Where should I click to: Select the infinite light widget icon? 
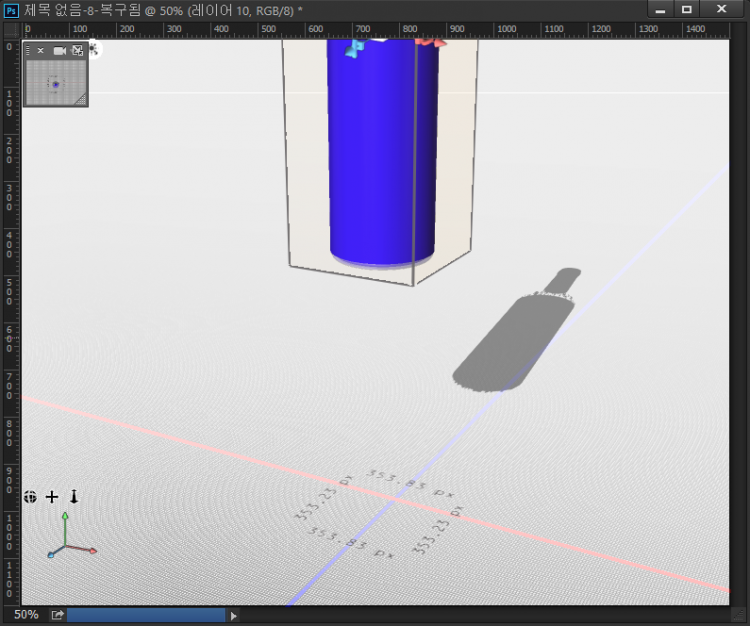(94, 47)
